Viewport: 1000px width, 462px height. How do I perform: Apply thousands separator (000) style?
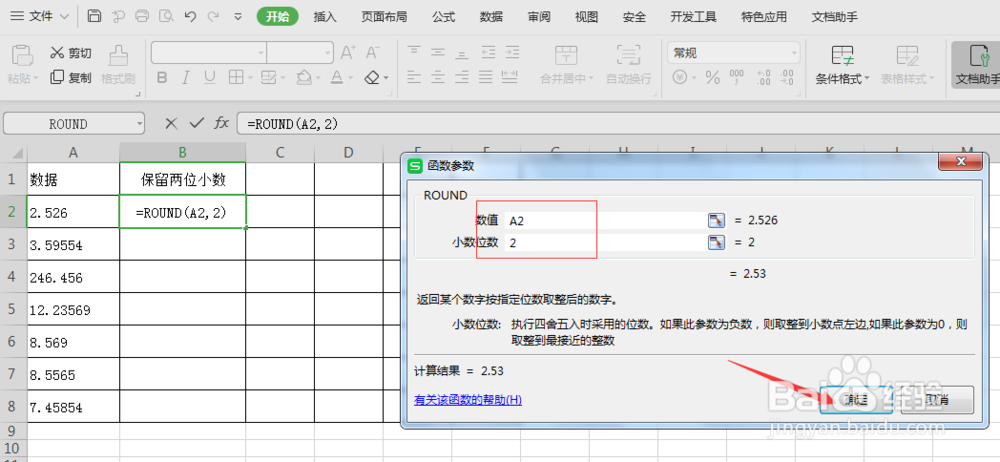[x=736, y=78]
